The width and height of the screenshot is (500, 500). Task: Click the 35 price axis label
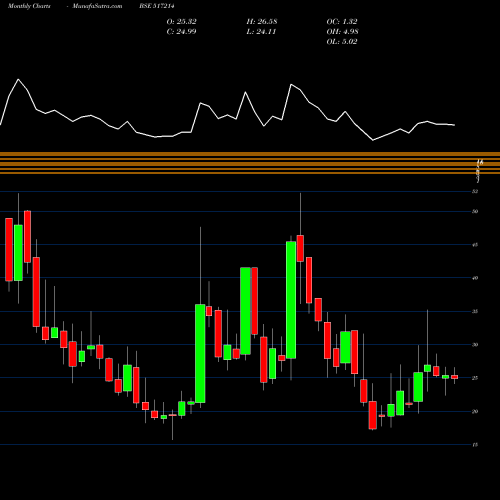(x=475, y=311)
